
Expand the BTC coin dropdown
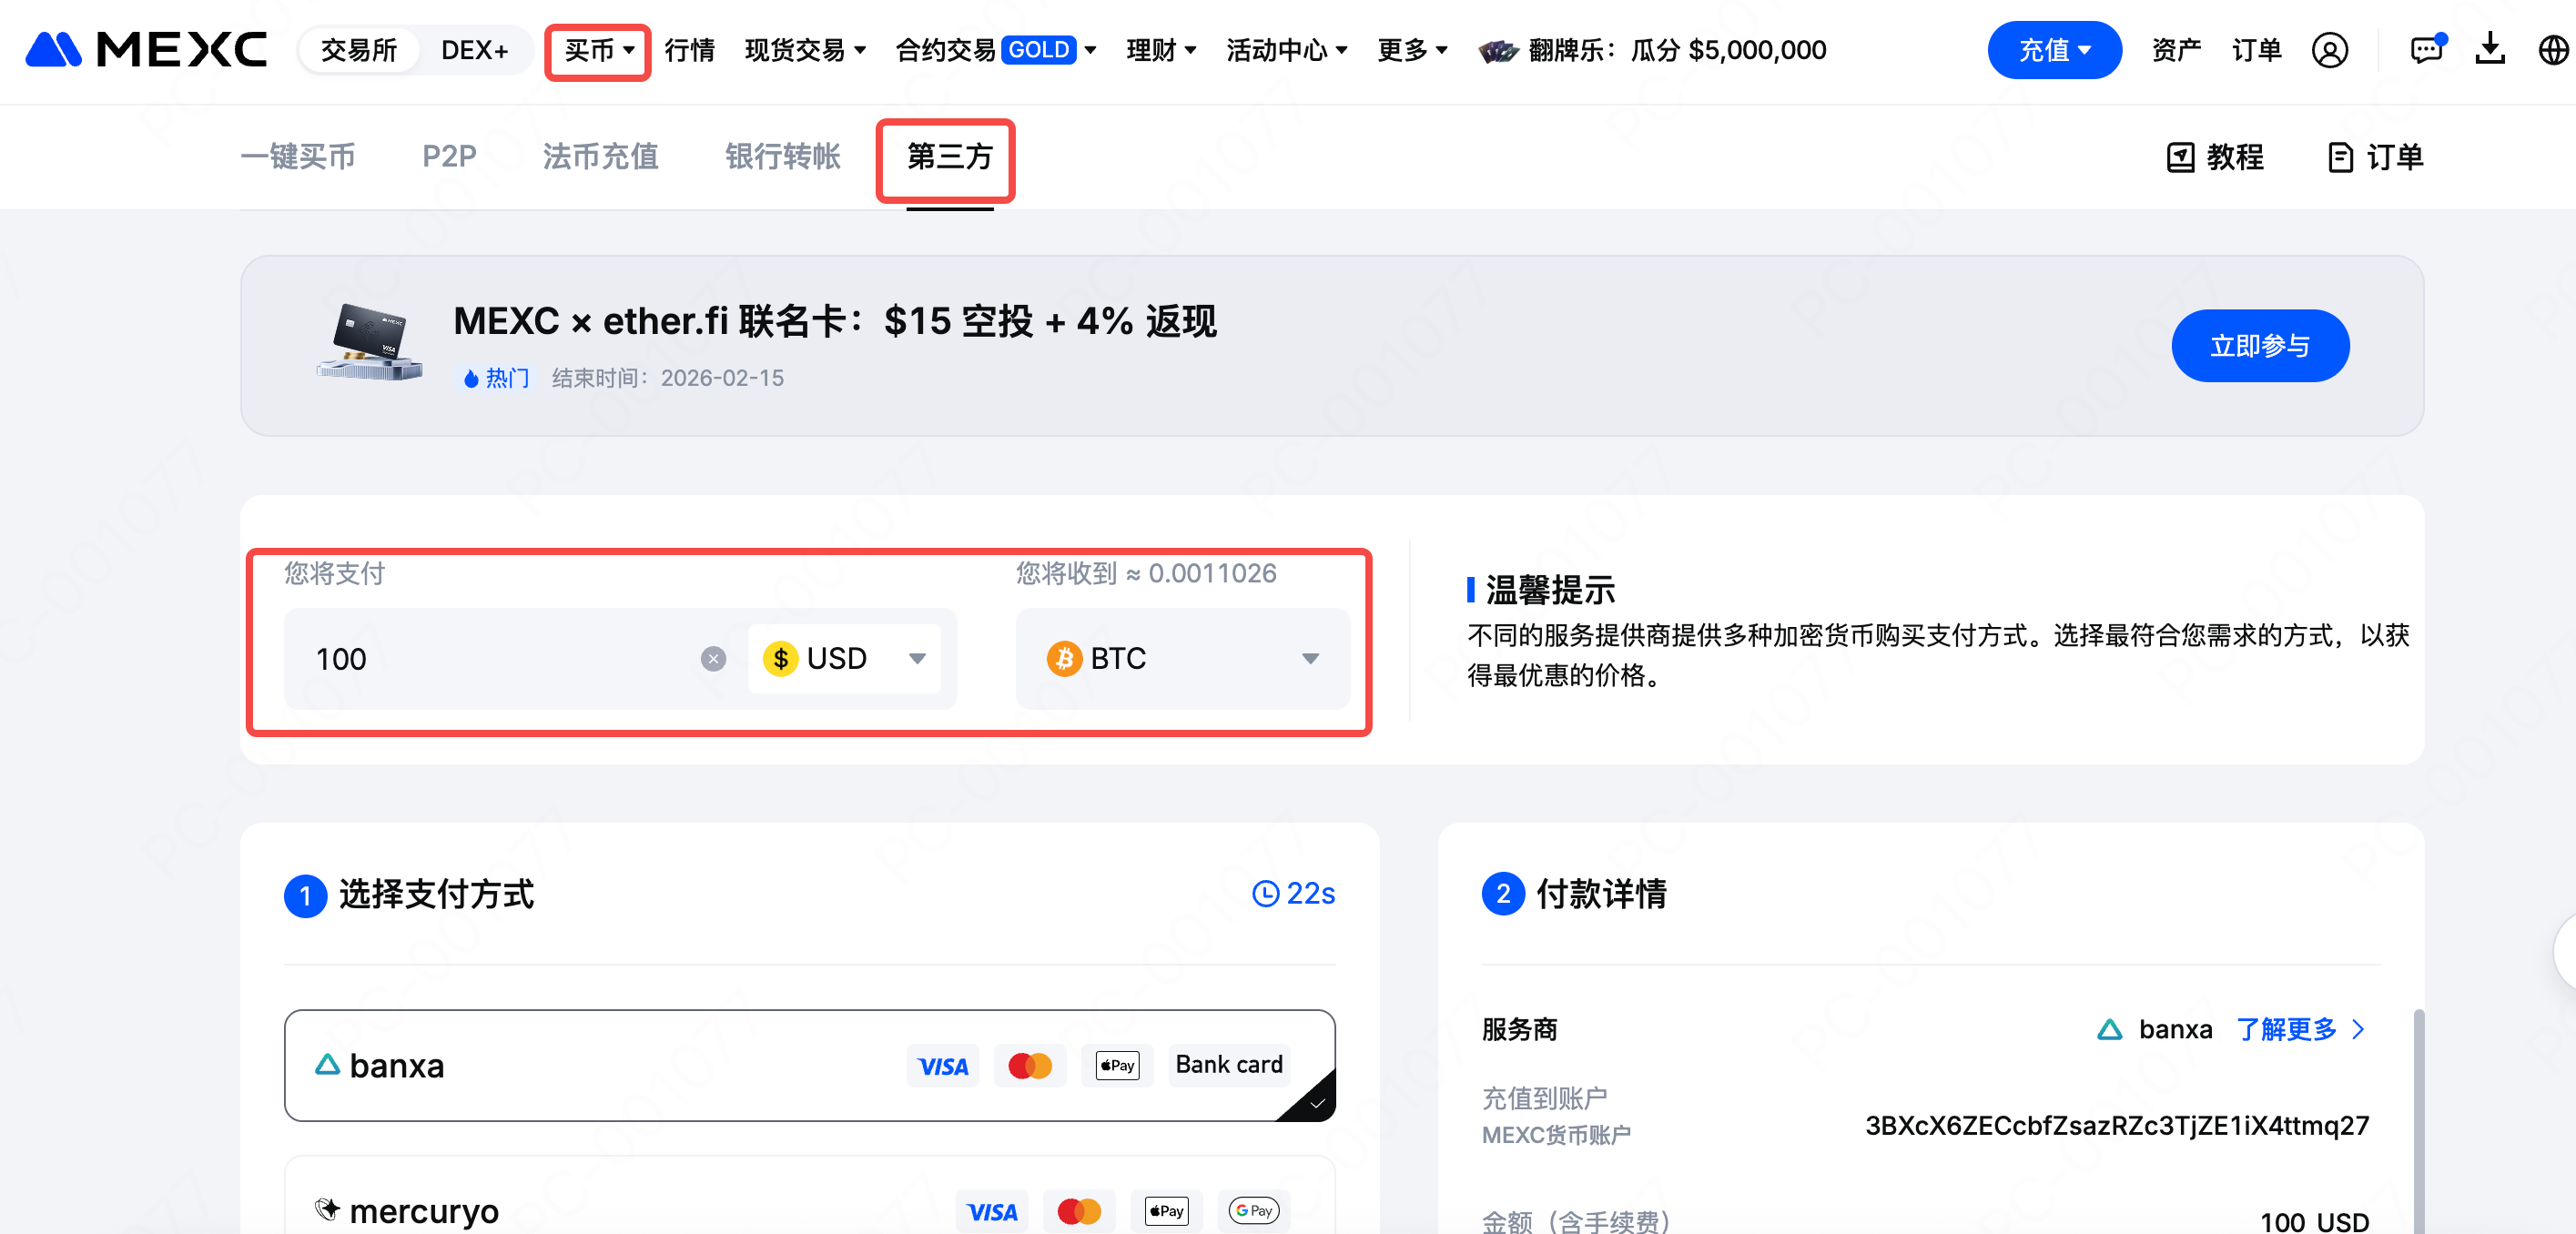[1183, 659]
